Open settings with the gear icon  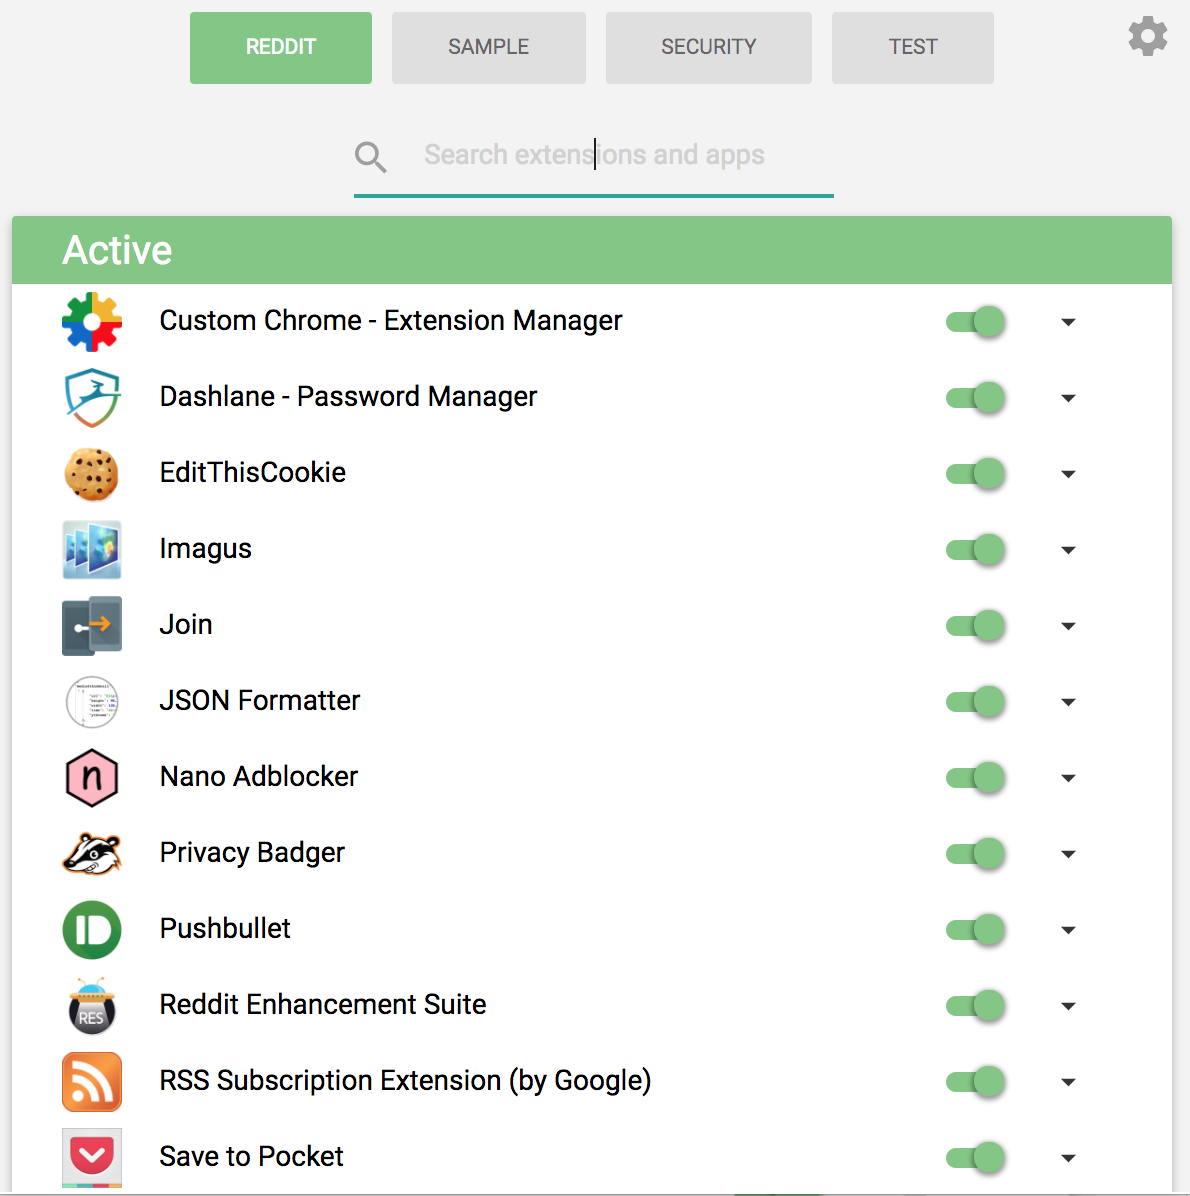coord(1147,36)
